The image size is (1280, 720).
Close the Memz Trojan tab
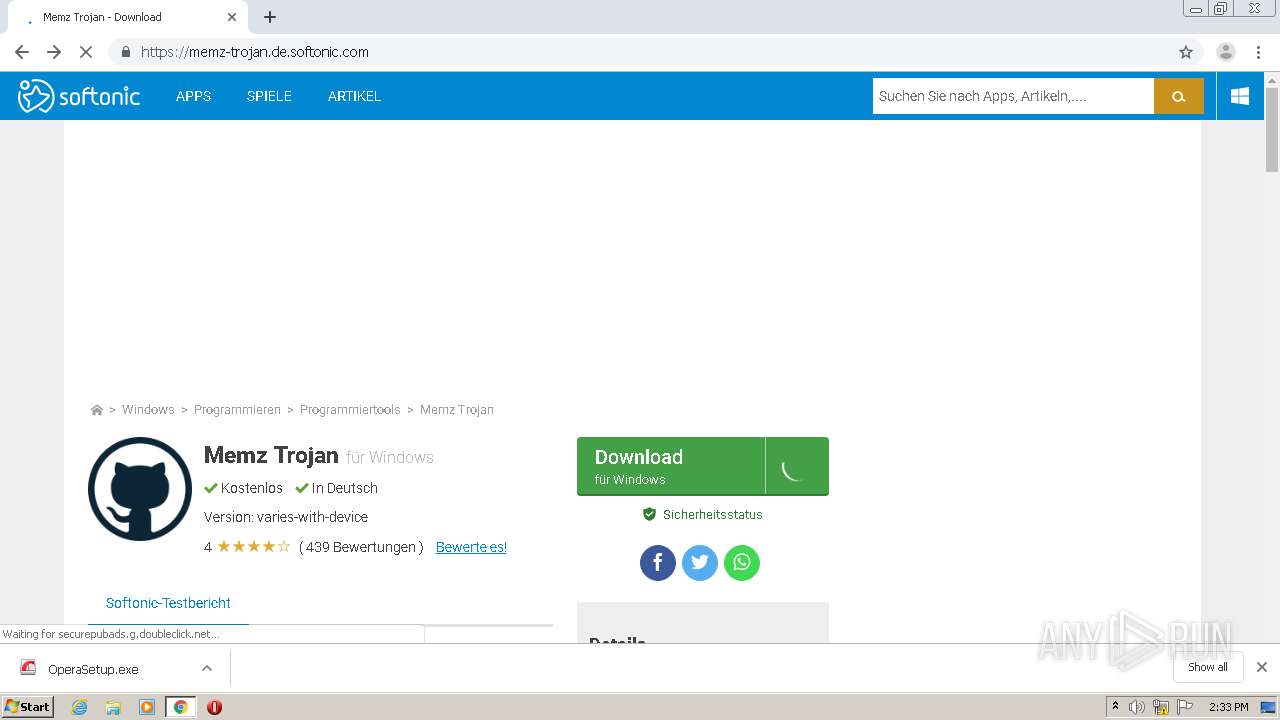point(232,17)
